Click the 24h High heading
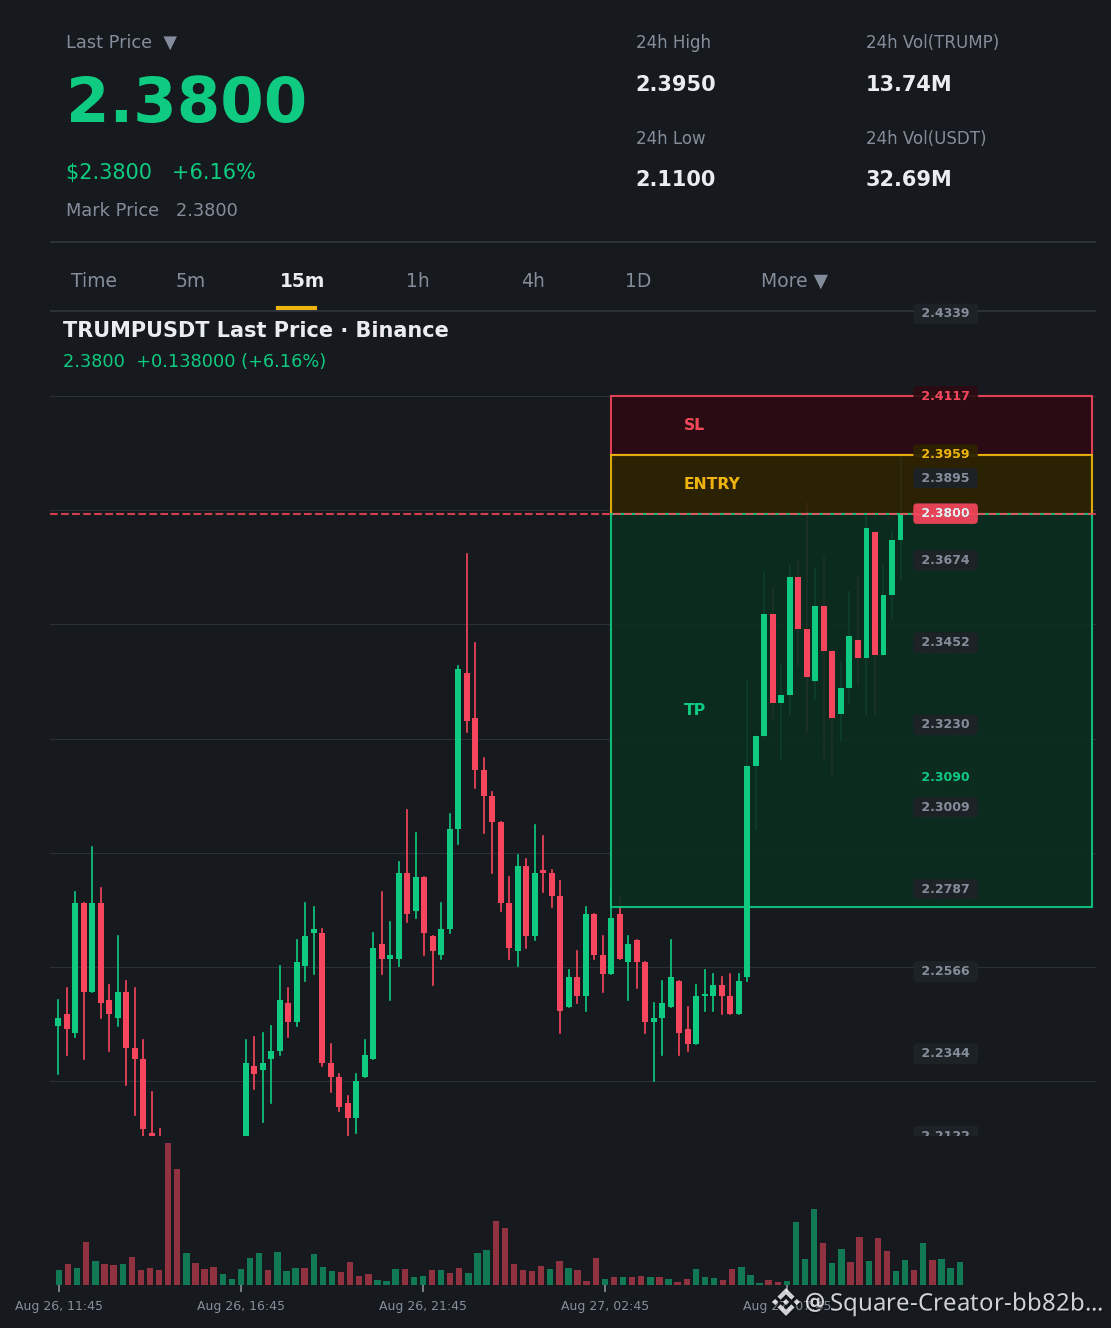 click(673, 42)
